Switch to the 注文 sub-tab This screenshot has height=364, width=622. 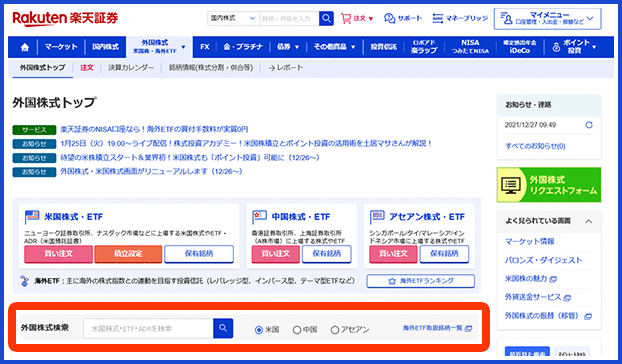point(87,68)
